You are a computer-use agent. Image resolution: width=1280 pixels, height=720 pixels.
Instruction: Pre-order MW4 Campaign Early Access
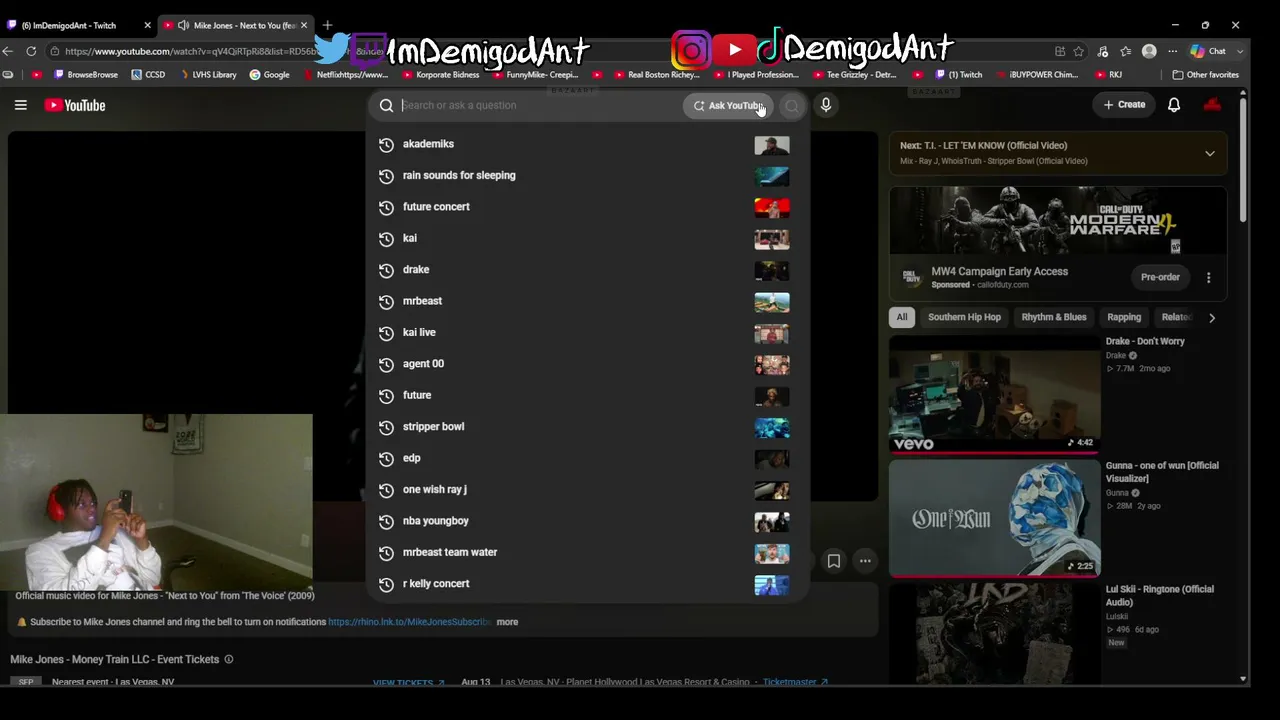click(x=1160, y=277)
